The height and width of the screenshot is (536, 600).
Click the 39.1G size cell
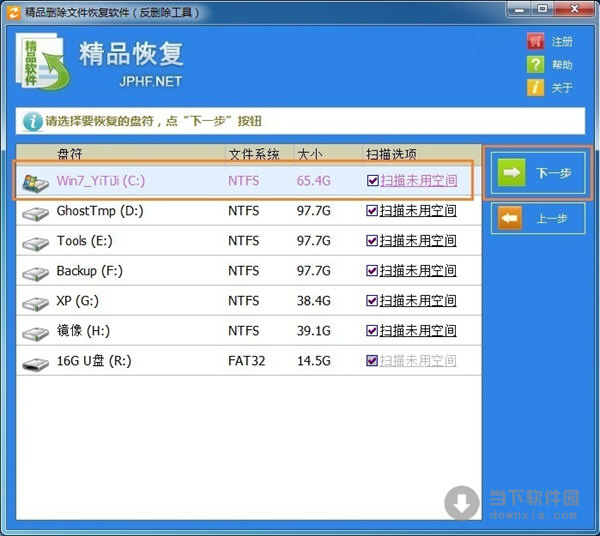tap(314, 331)
